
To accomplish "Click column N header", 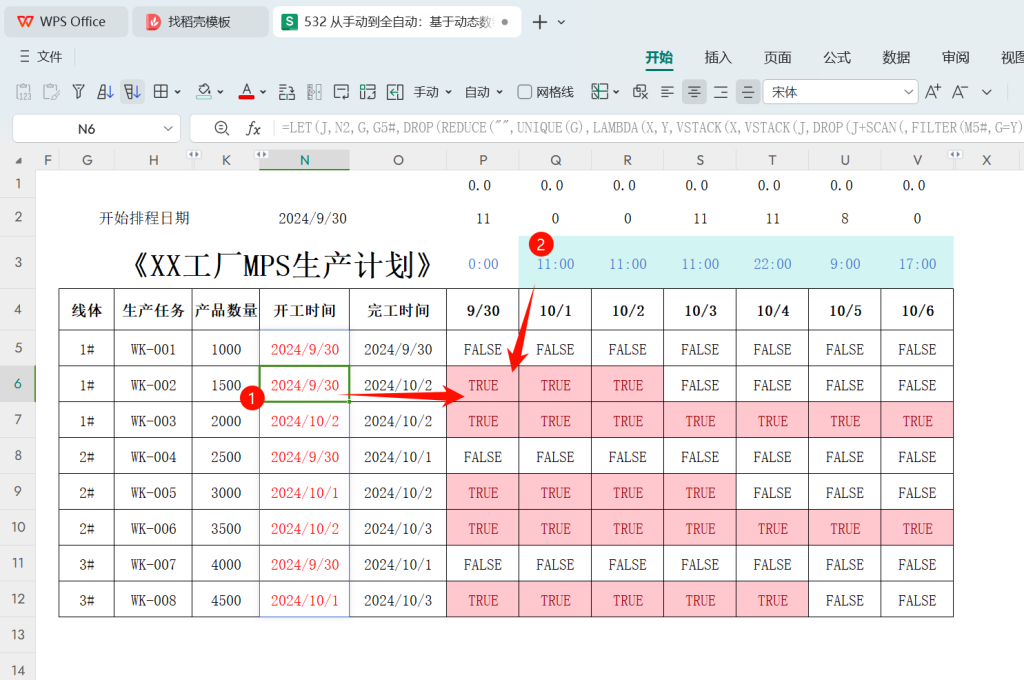I will tap(304, 160).
